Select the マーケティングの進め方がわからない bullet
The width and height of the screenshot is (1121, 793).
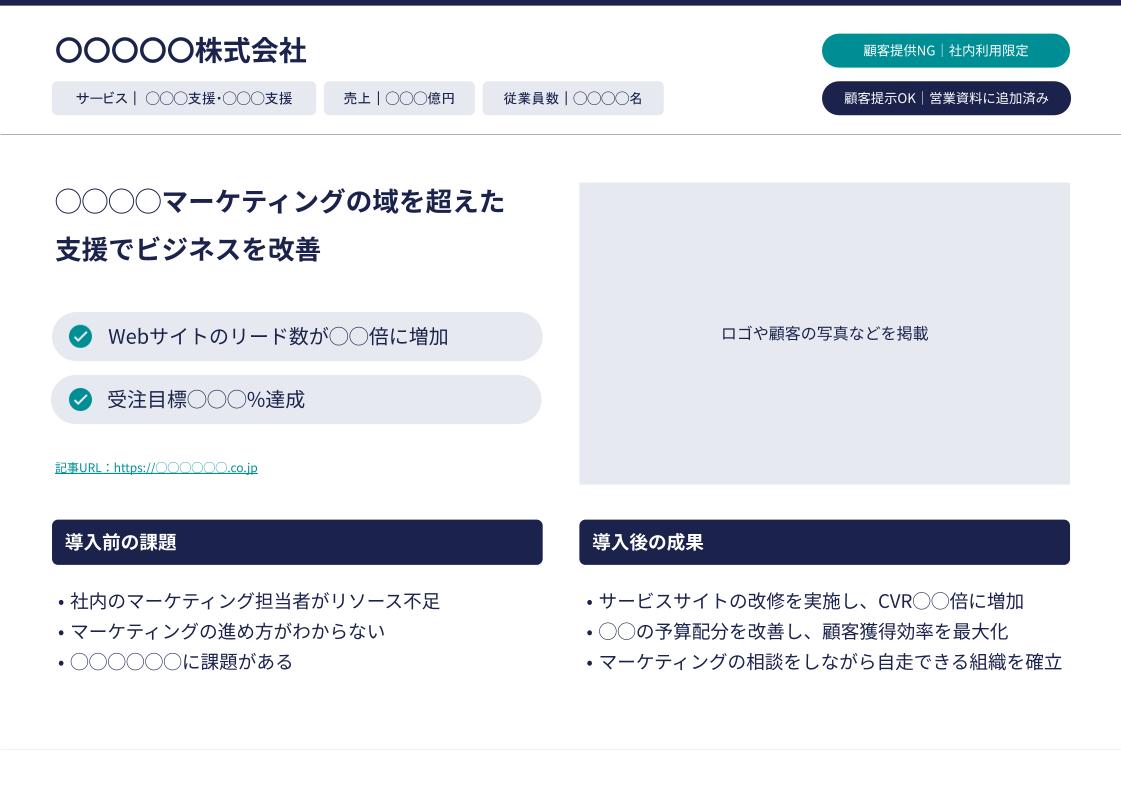[x=227, y=631]
